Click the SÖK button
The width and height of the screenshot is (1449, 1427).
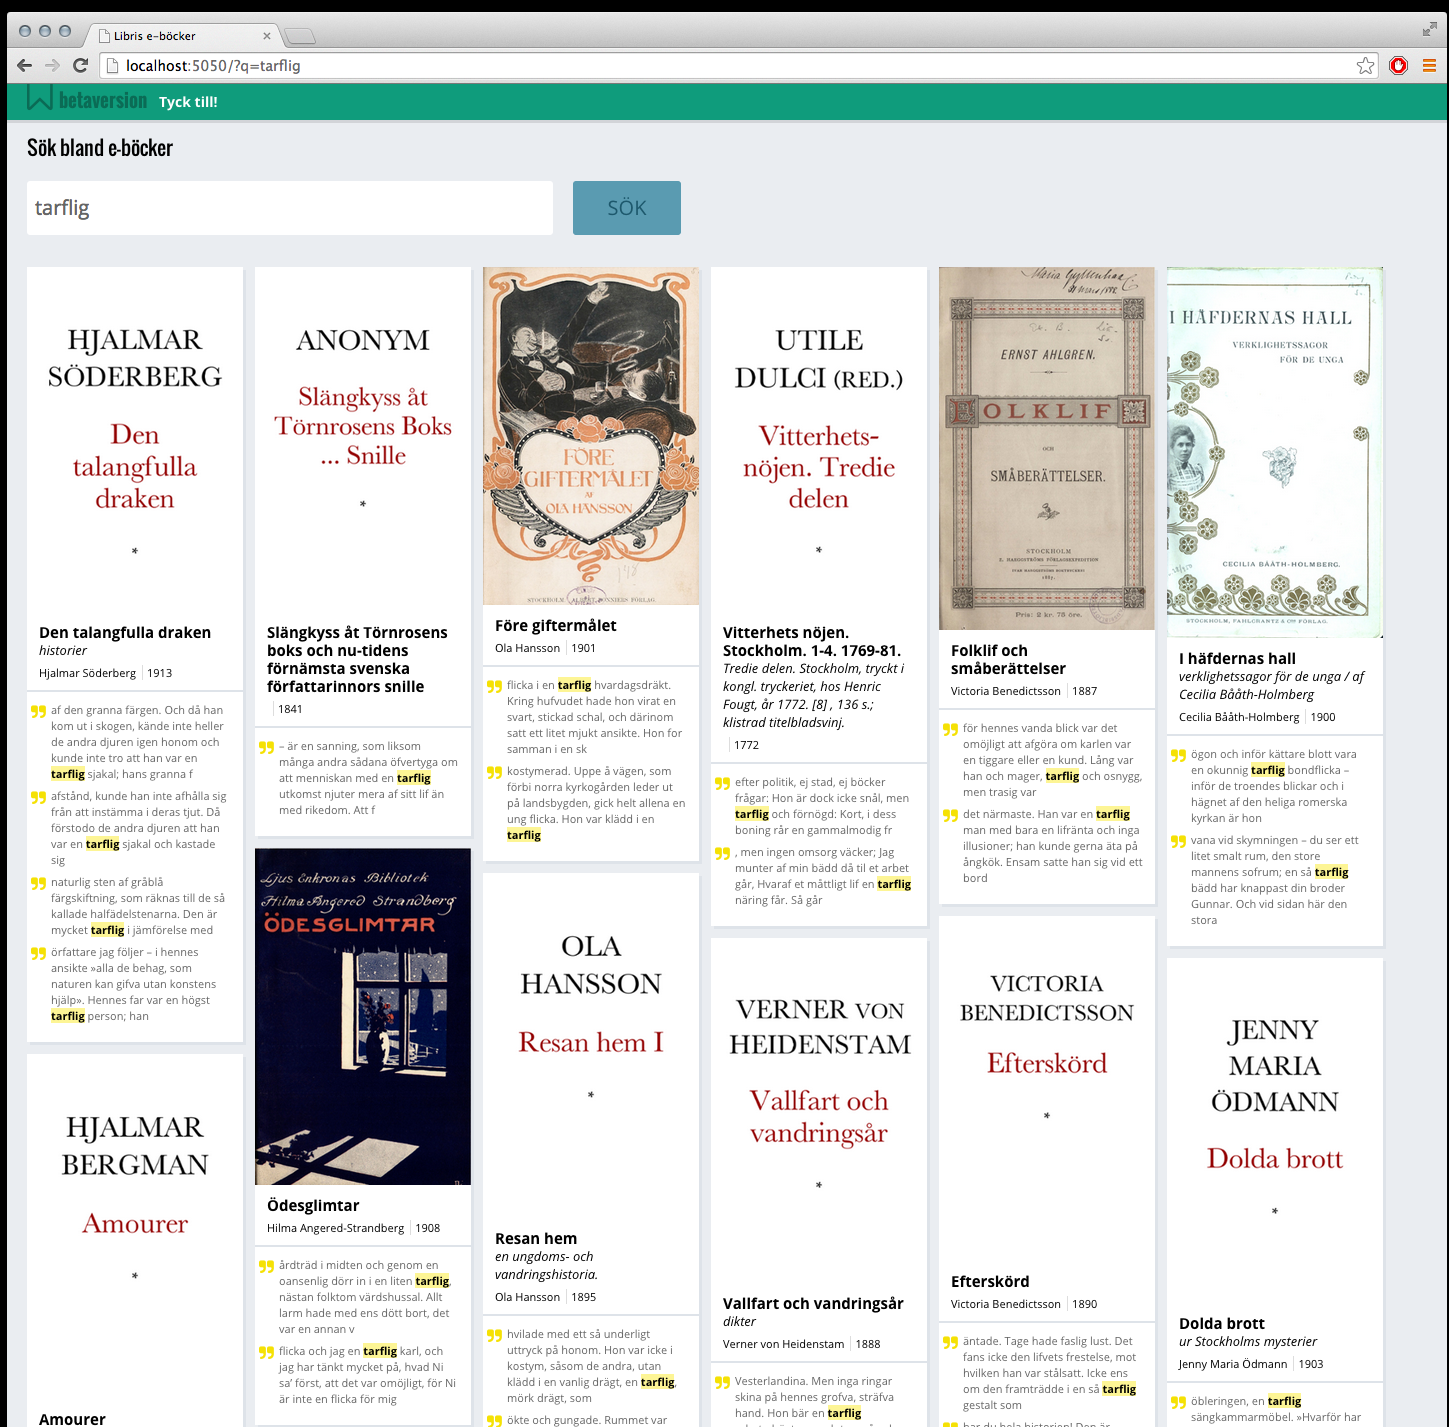pos(627,208)
